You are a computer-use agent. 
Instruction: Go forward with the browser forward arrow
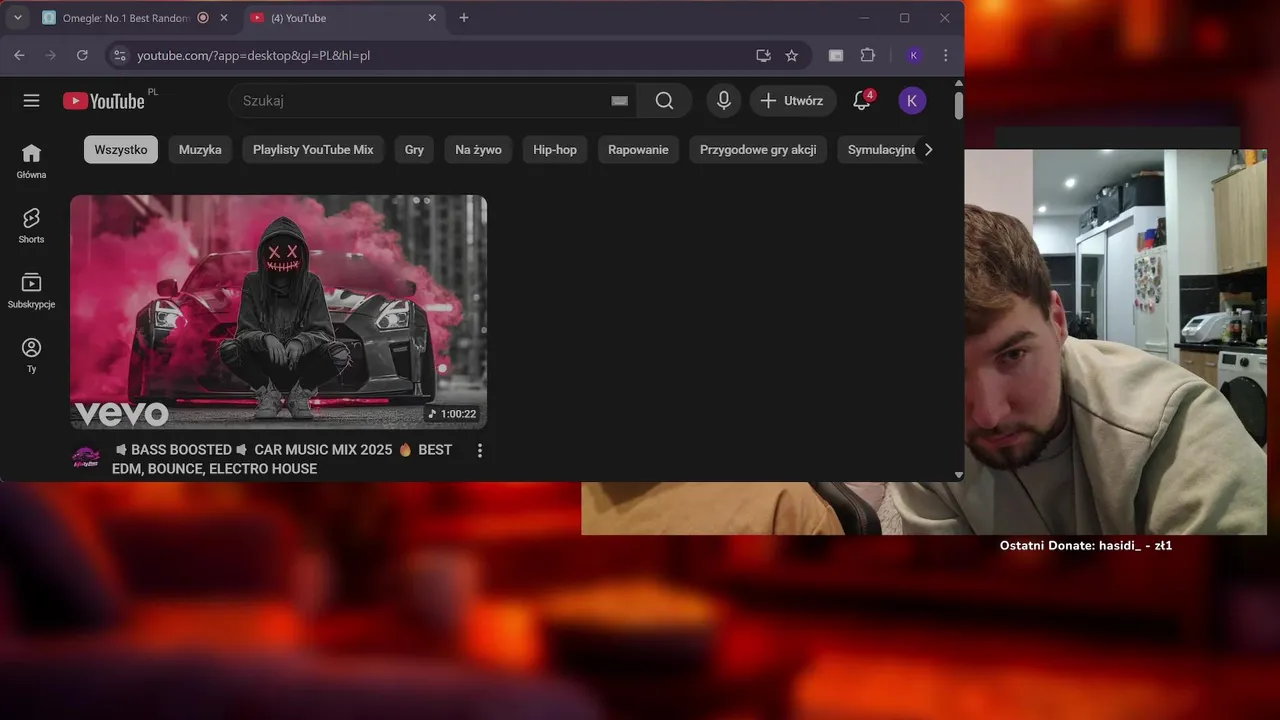(50, 56)
